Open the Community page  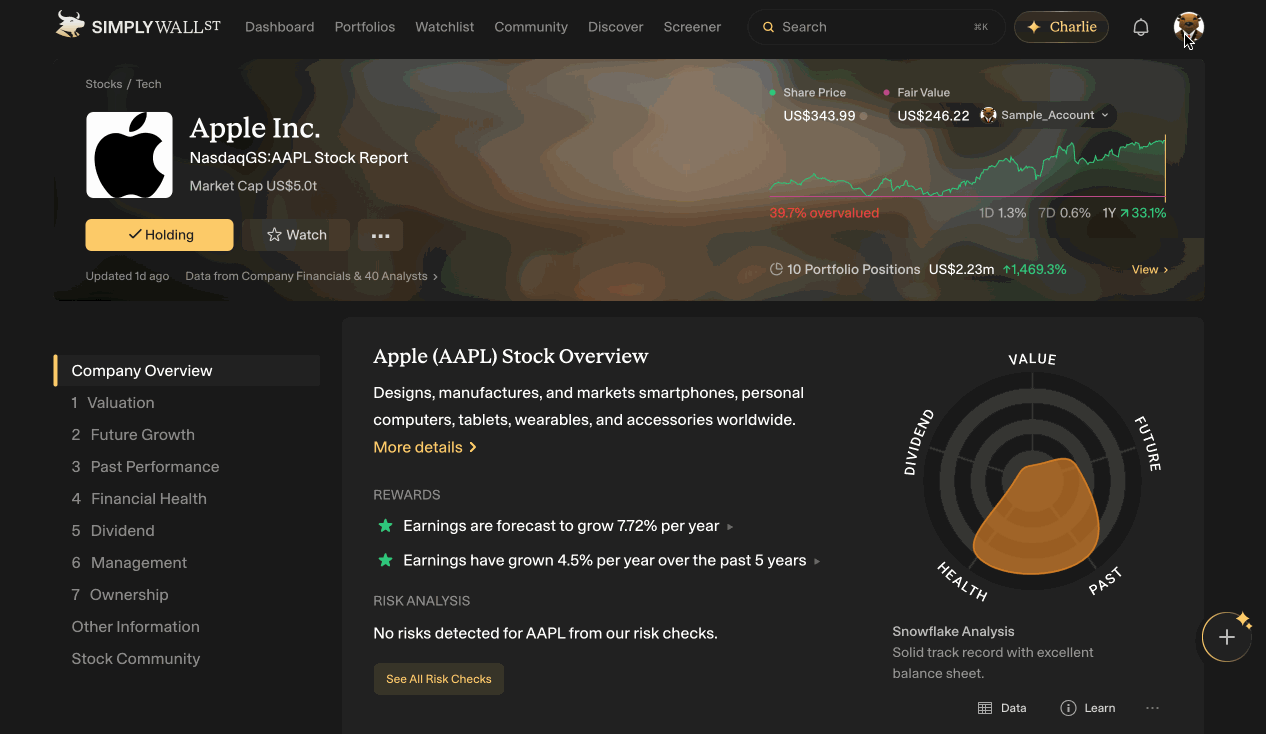531,27
